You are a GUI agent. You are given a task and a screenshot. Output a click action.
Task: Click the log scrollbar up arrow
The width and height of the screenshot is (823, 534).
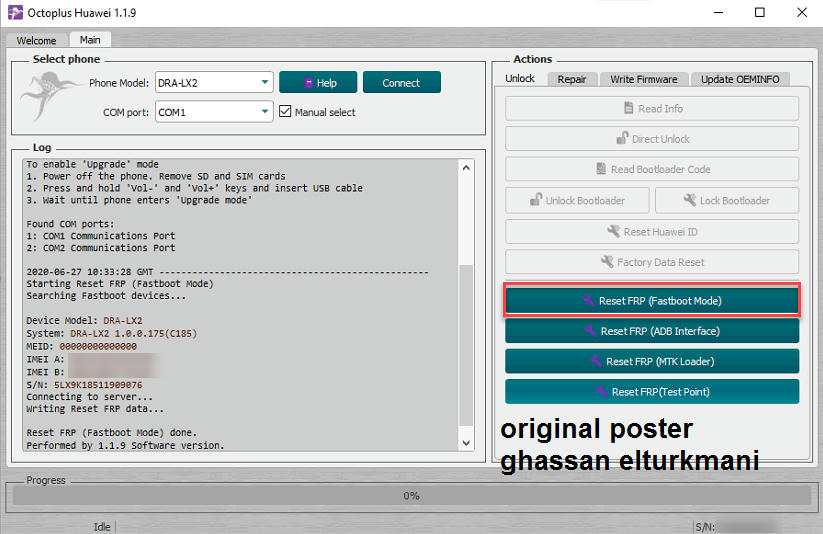pos(466,168)
